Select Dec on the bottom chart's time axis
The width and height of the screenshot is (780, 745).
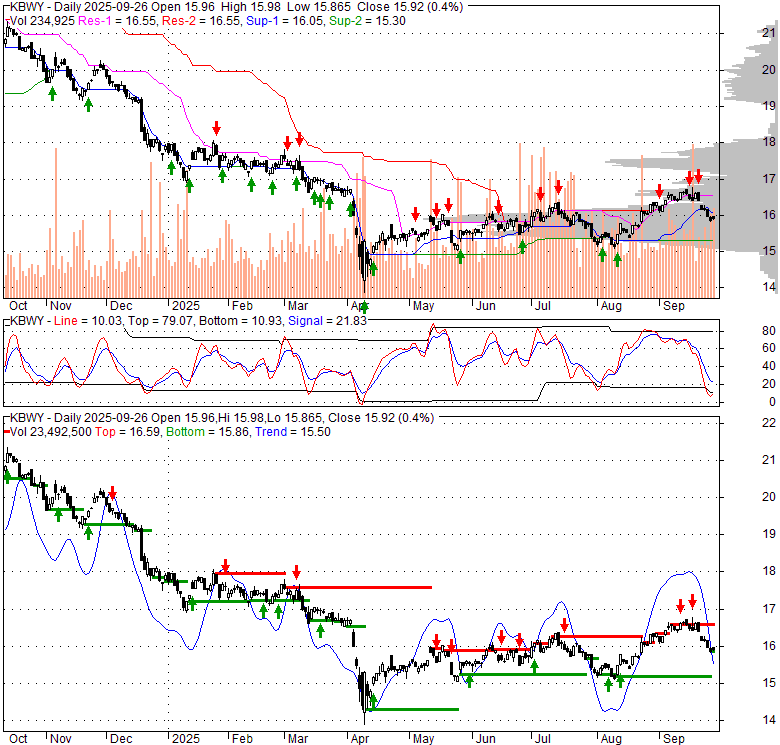[121, 739]
